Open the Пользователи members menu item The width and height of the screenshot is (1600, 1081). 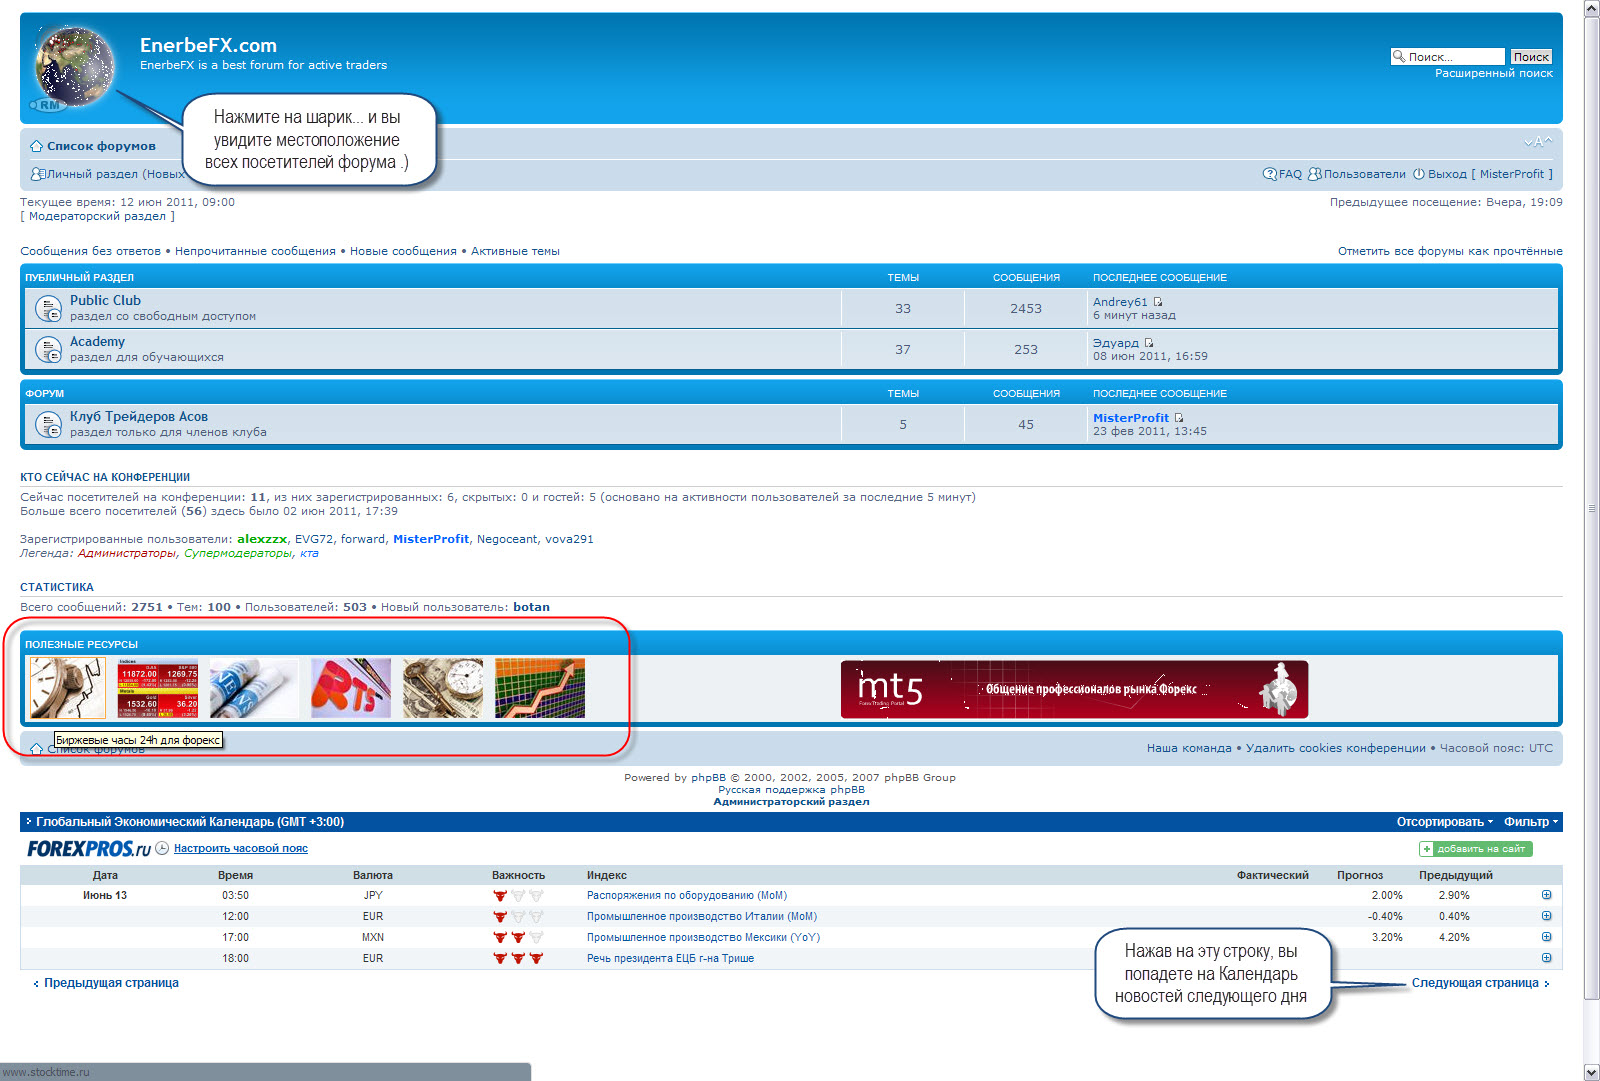coord(1357,174)
